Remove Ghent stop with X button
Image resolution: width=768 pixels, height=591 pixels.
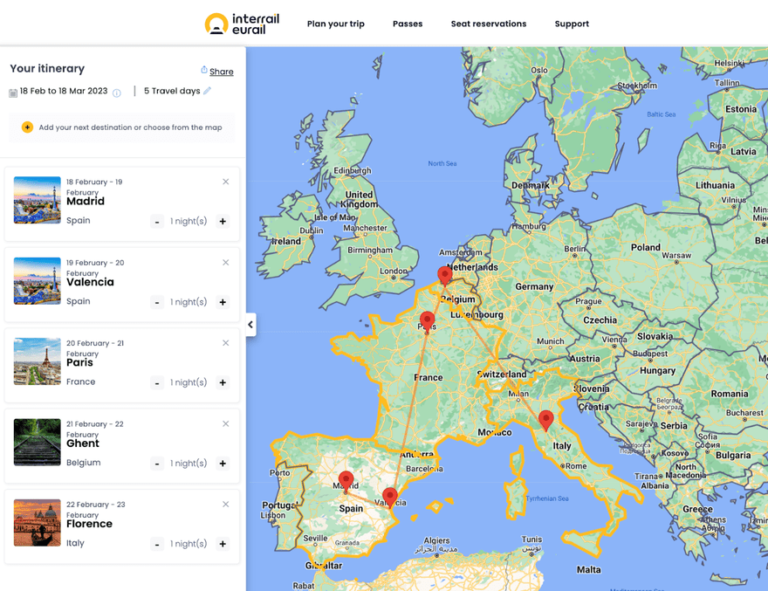(226, 424)
